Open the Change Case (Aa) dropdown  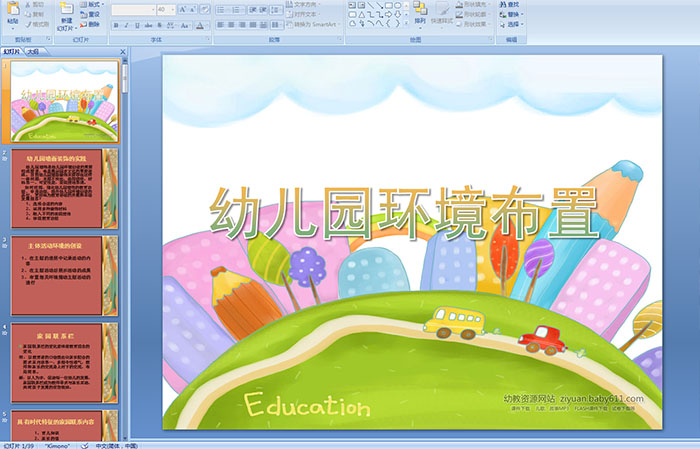tap(185, 25)
